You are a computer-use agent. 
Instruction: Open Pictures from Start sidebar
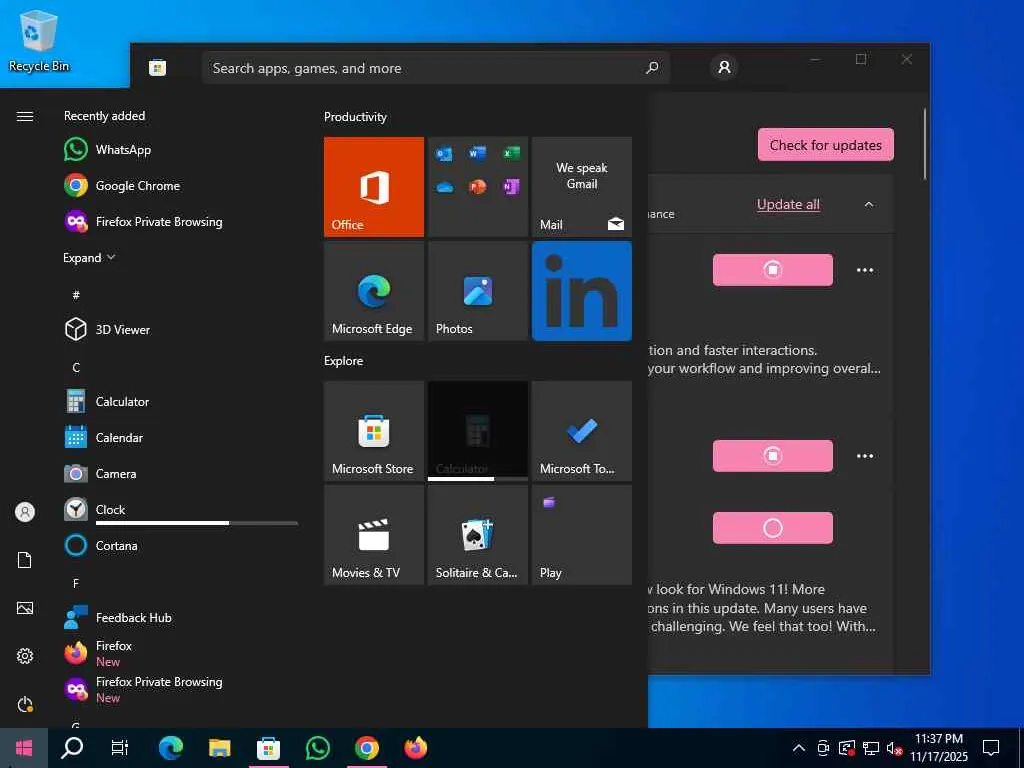click(x=25, y=608)
